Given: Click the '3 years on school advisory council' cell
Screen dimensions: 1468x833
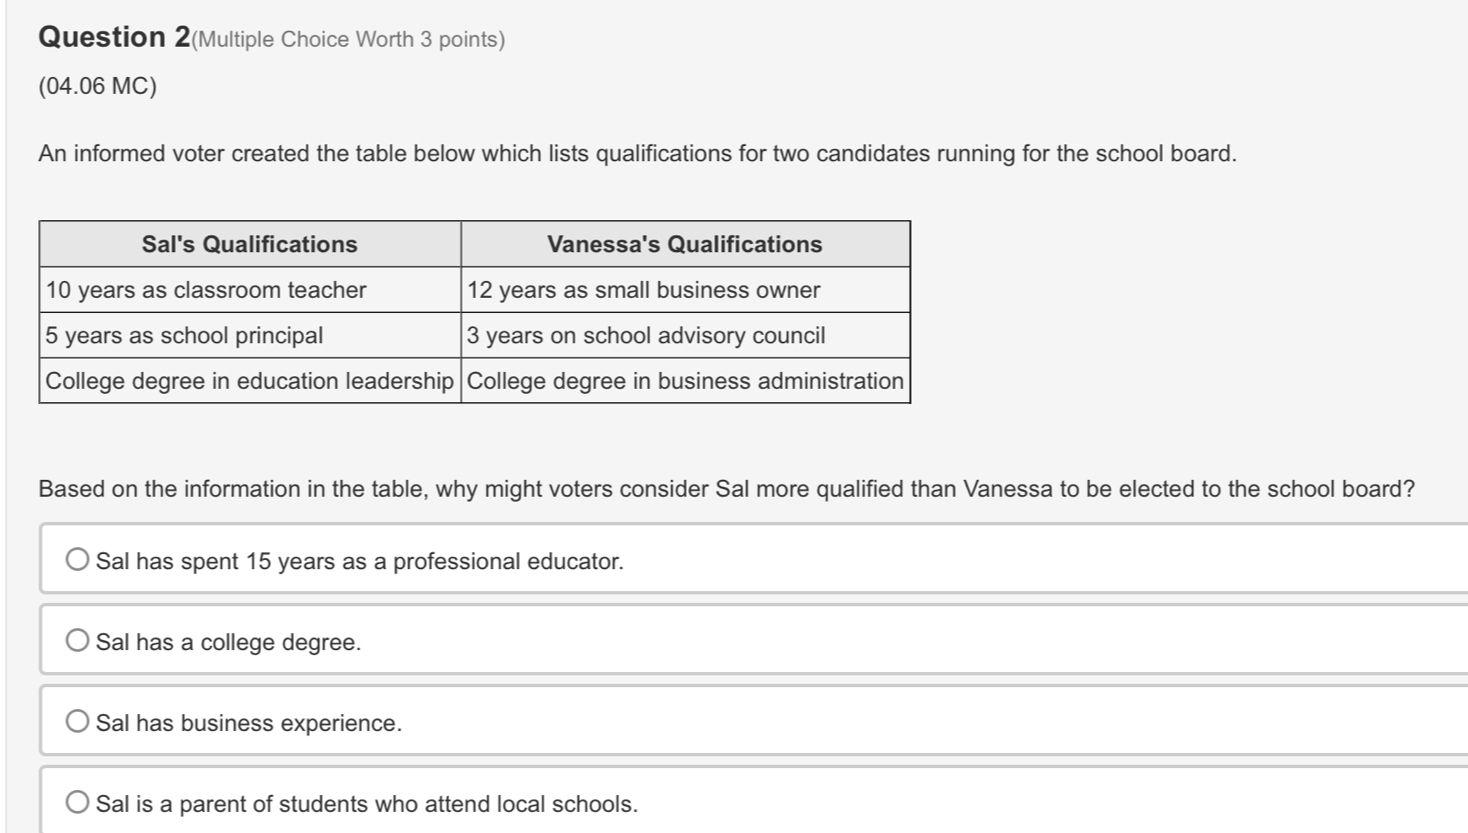Looking at the screenshot, I should pos(646,336).
